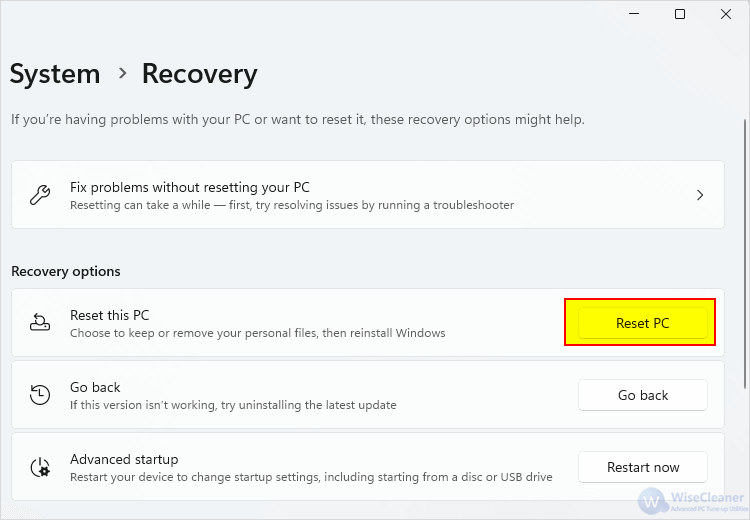Click the Advanced startup power gear icon
This screenshot has height=520, width=750.
click(40, 467)
